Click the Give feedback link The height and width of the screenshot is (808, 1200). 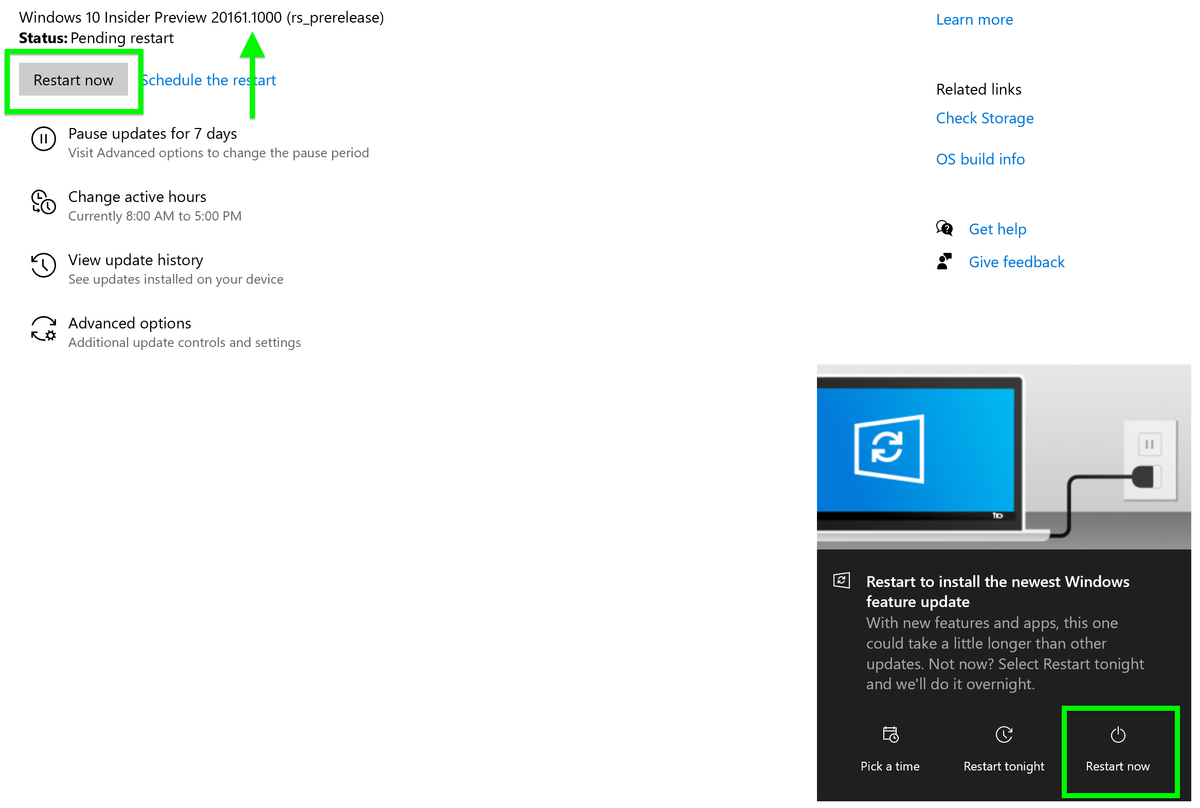(x=1016, y=261)
